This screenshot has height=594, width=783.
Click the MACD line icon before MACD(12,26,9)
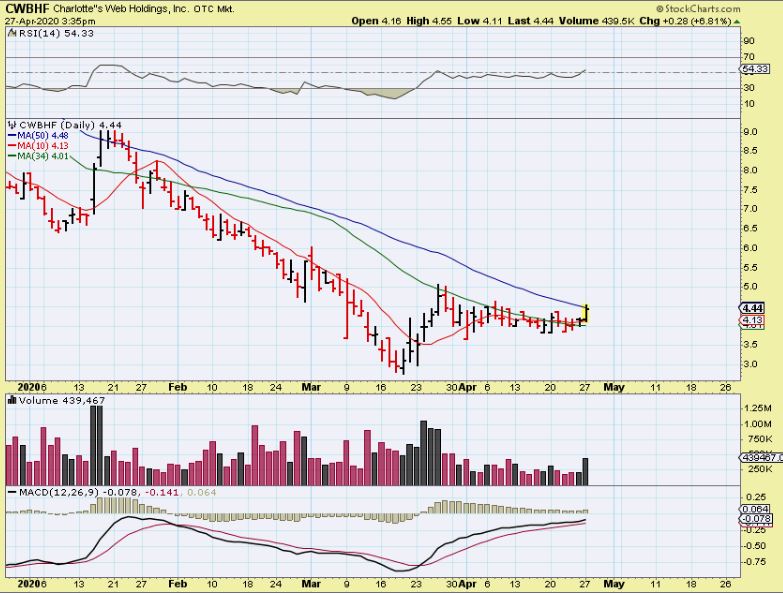click(12, 493)
